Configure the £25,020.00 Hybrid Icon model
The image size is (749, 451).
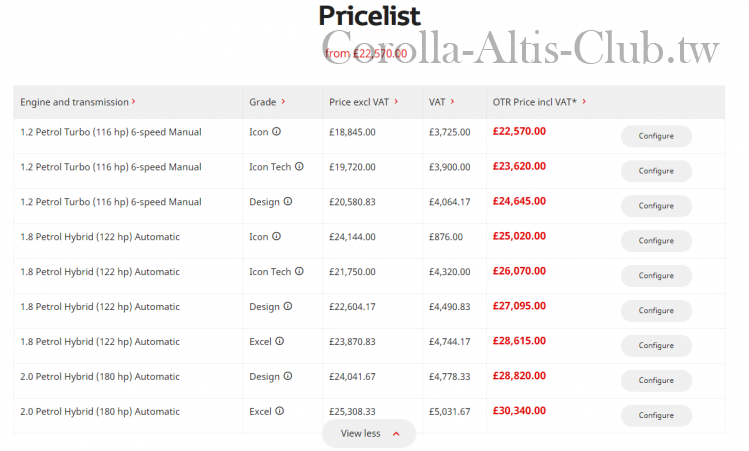[656, 241]
